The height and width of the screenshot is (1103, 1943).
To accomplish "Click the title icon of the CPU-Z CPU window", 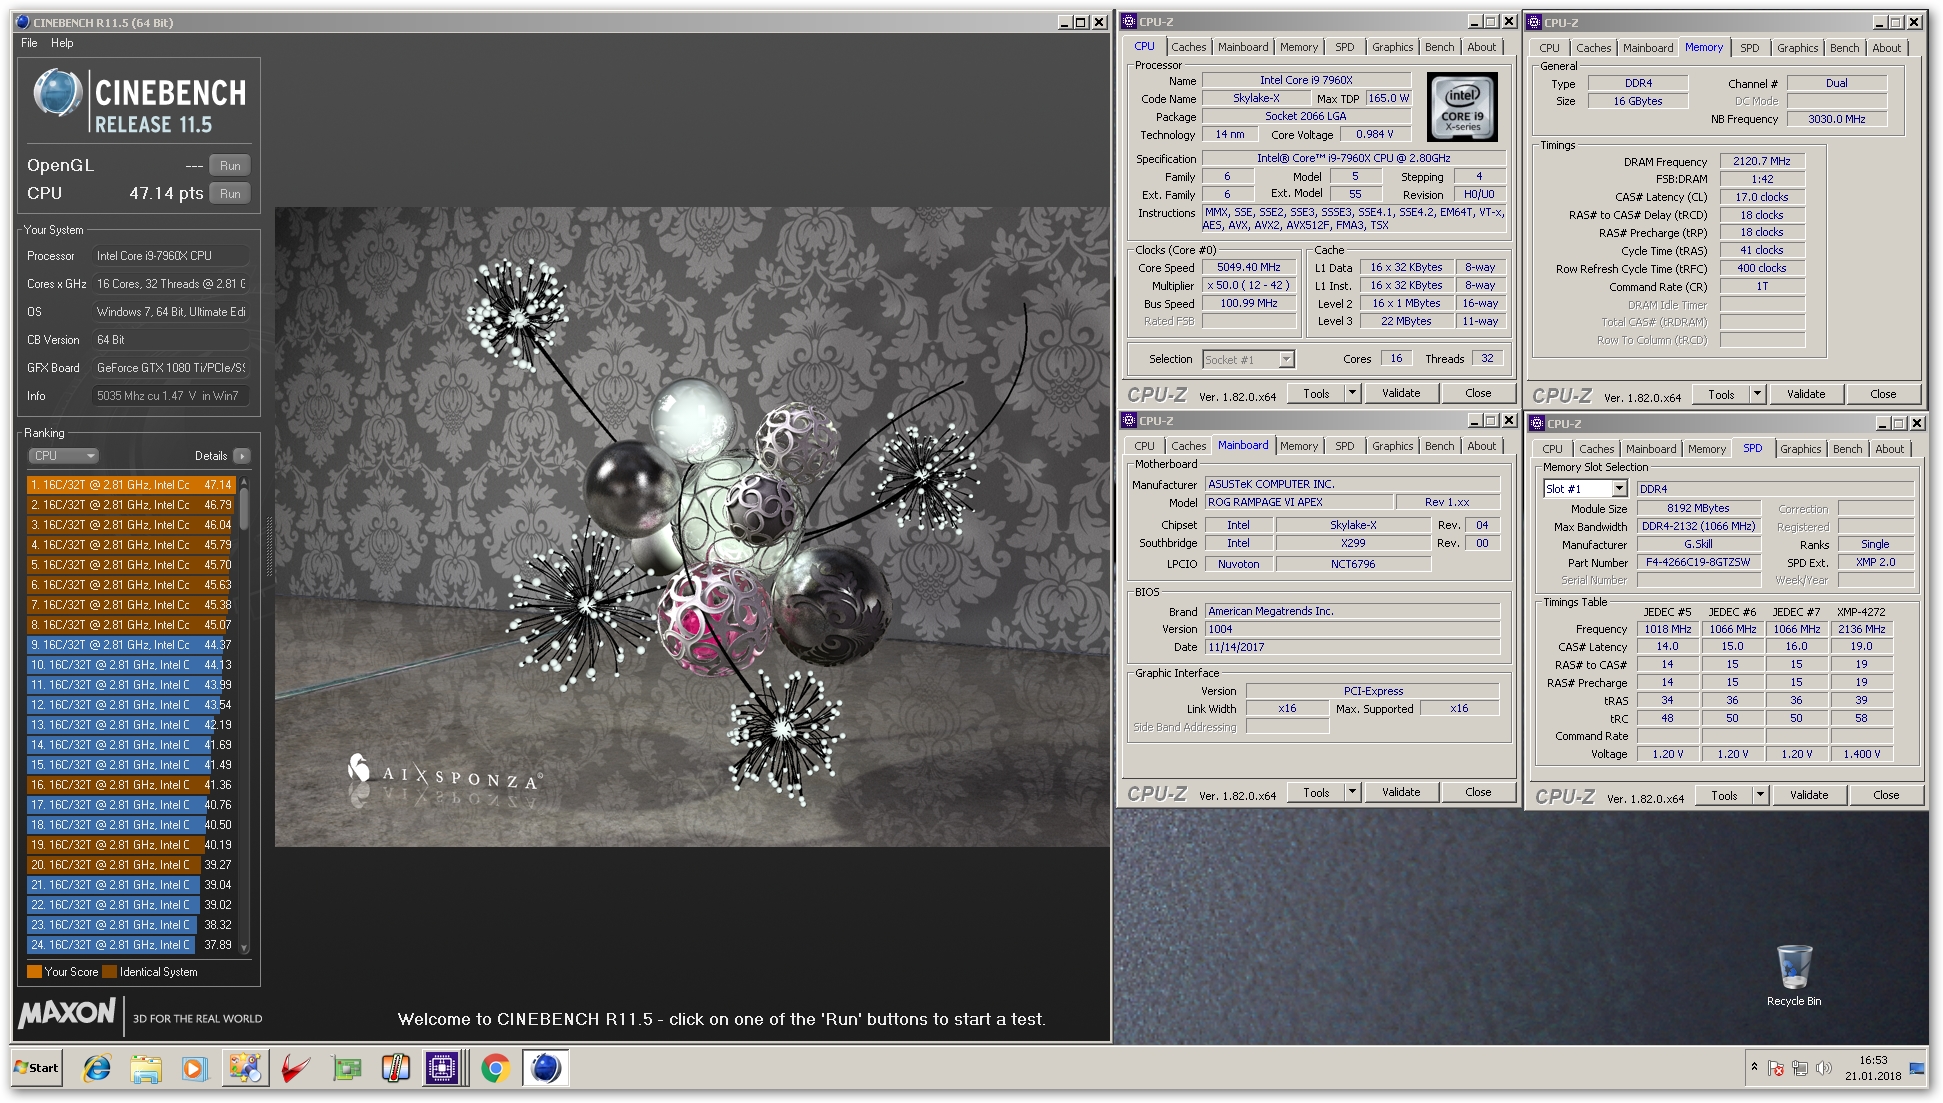I will tap(1130, 21).
